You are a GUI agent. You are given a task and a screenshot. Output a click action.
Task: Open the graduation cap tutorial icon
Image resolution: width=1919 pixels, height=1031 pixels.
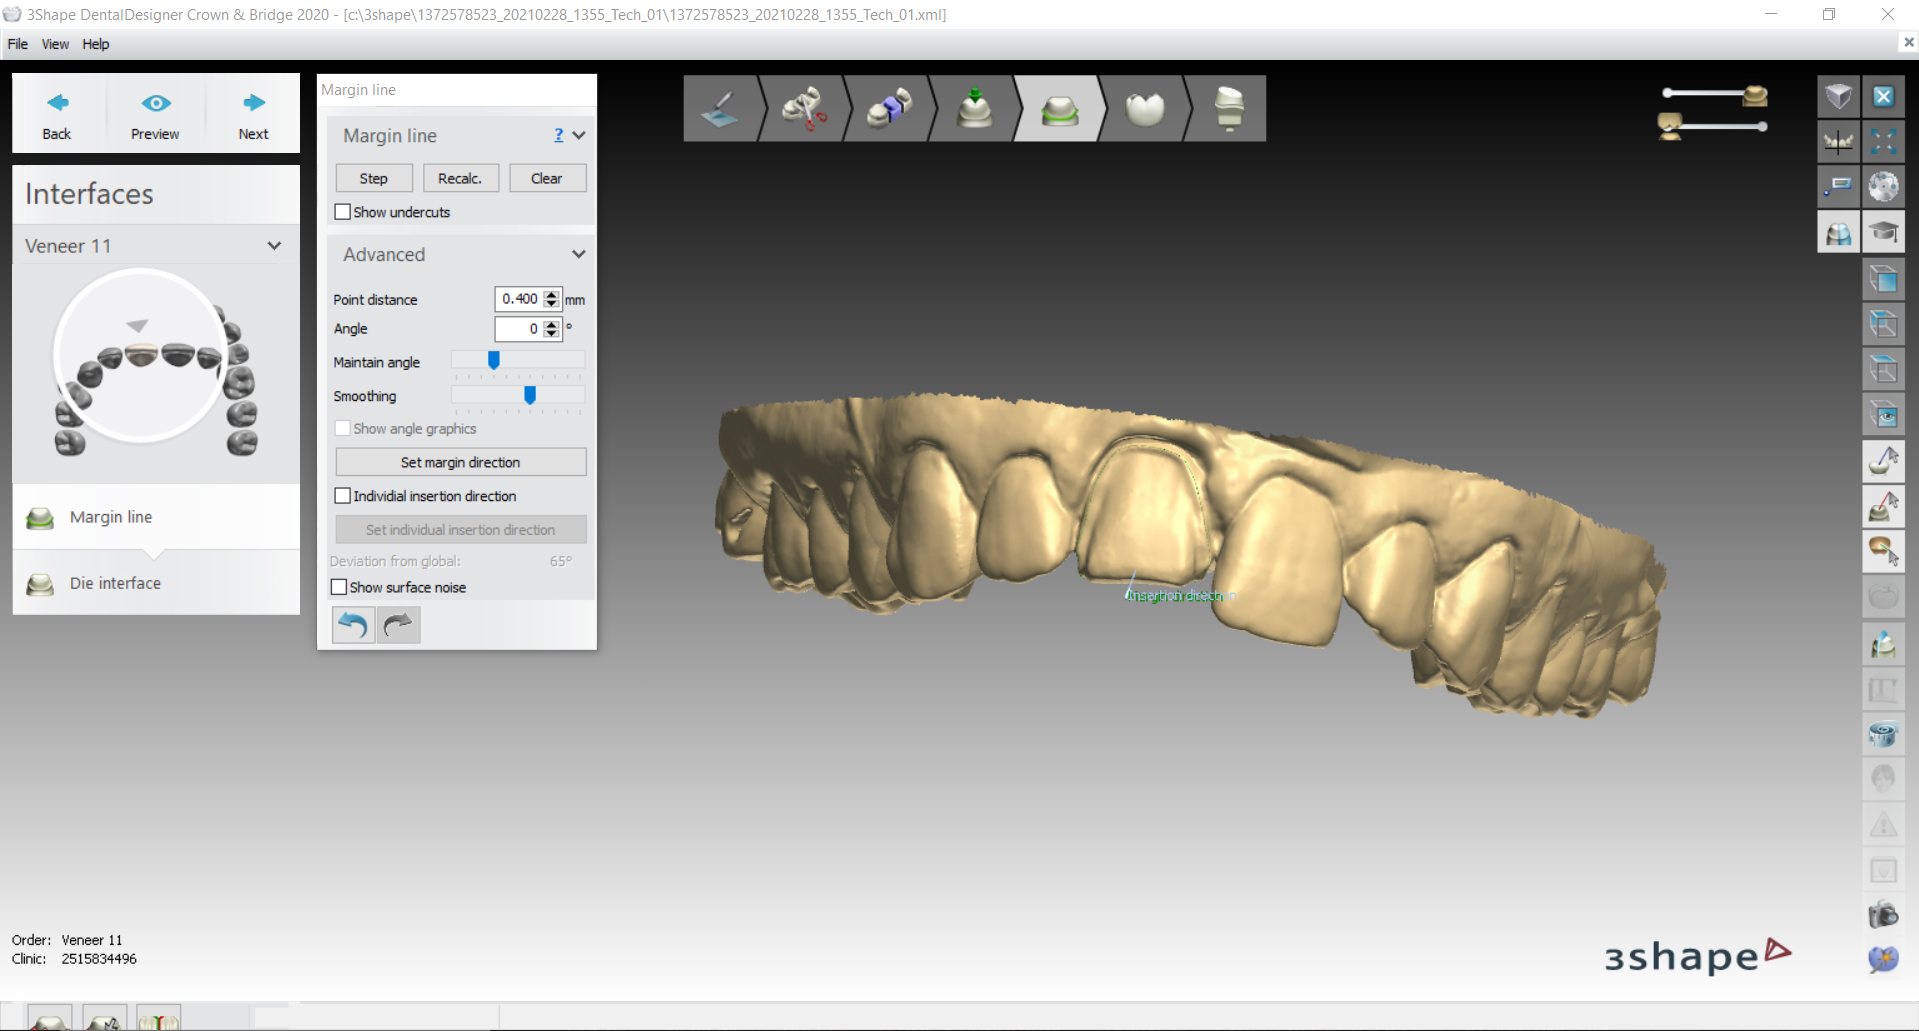[1883, 232]
